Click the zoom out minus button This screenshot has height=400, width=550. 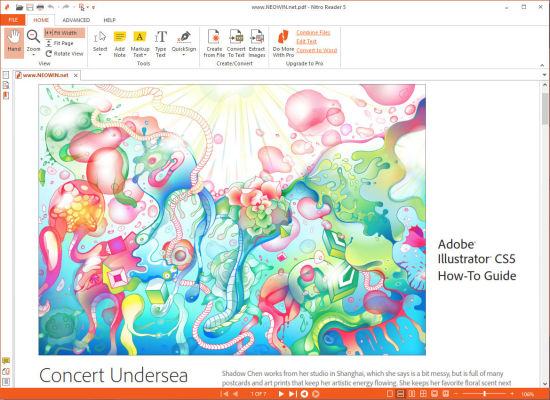click(456, 394)
